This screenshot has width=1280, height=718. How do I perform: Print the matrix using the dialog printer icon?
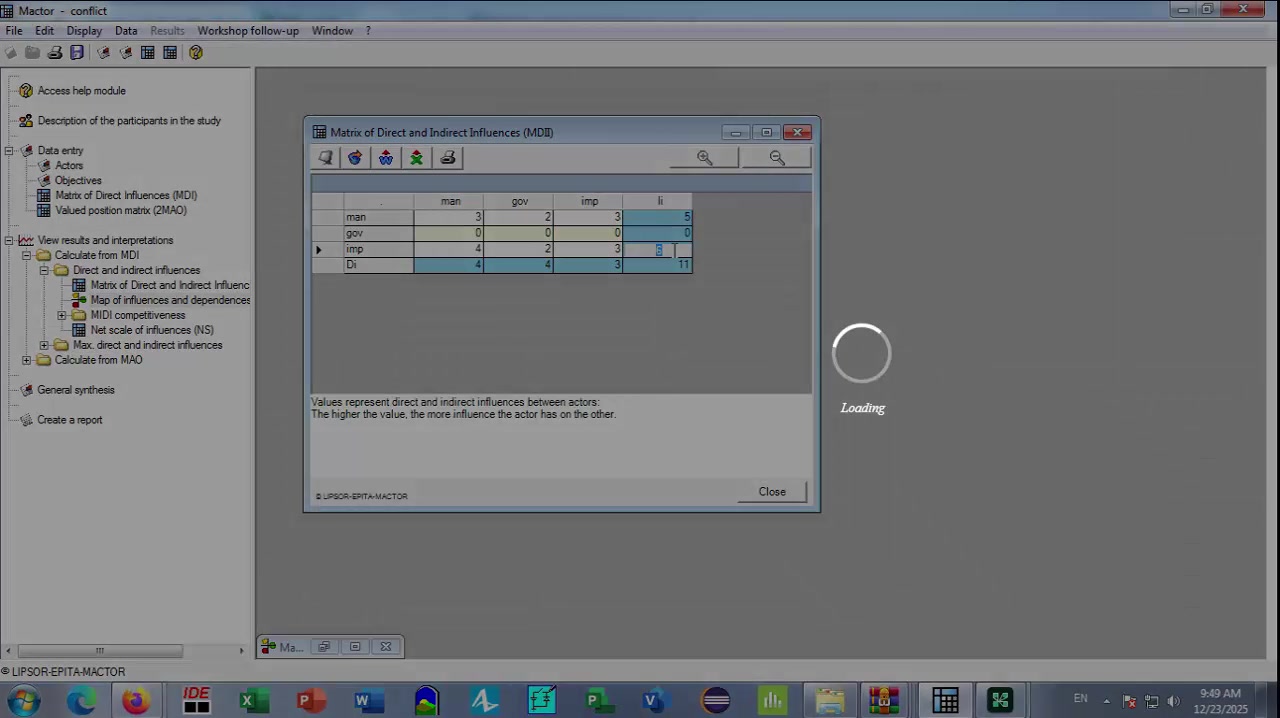coord(448,158)
